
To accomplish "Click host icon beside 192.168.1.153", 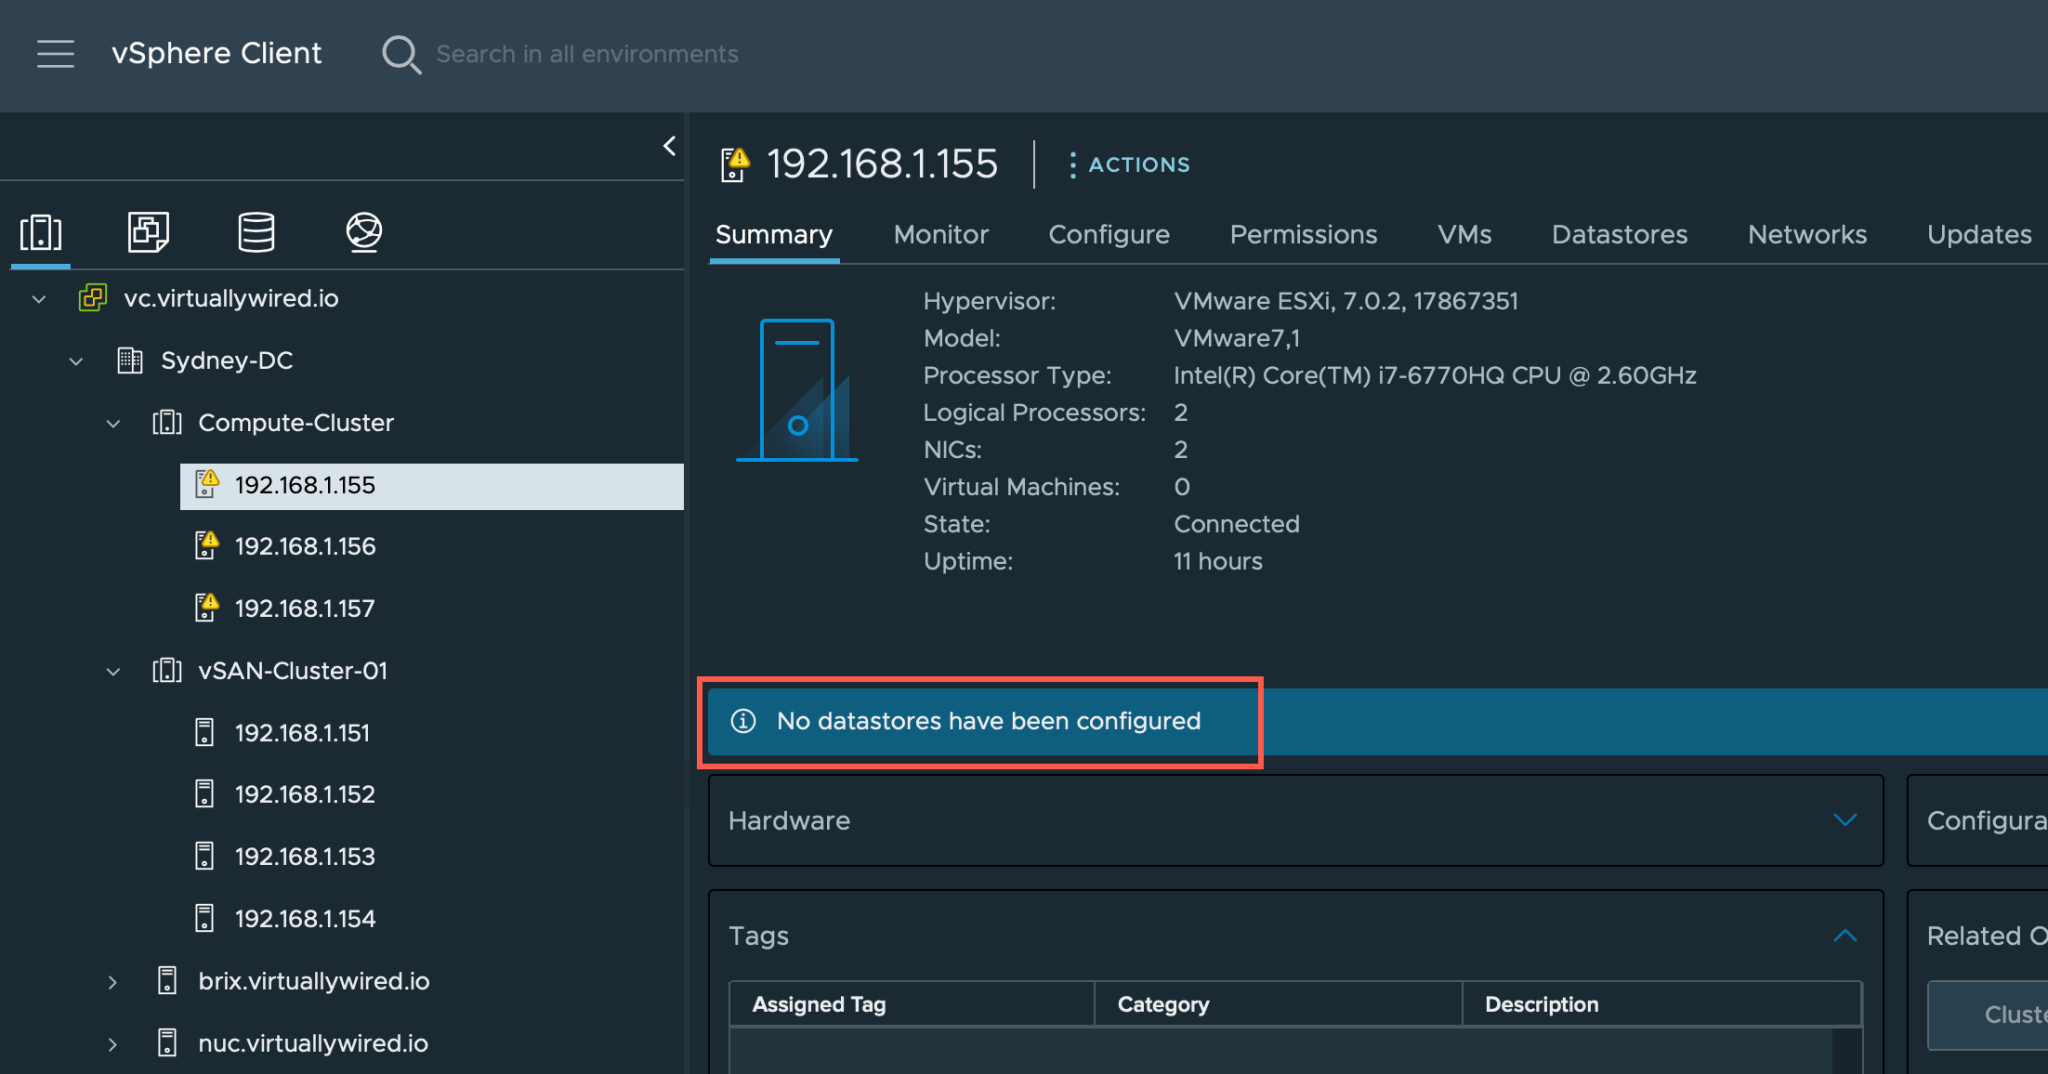I will tap(205, 857).
